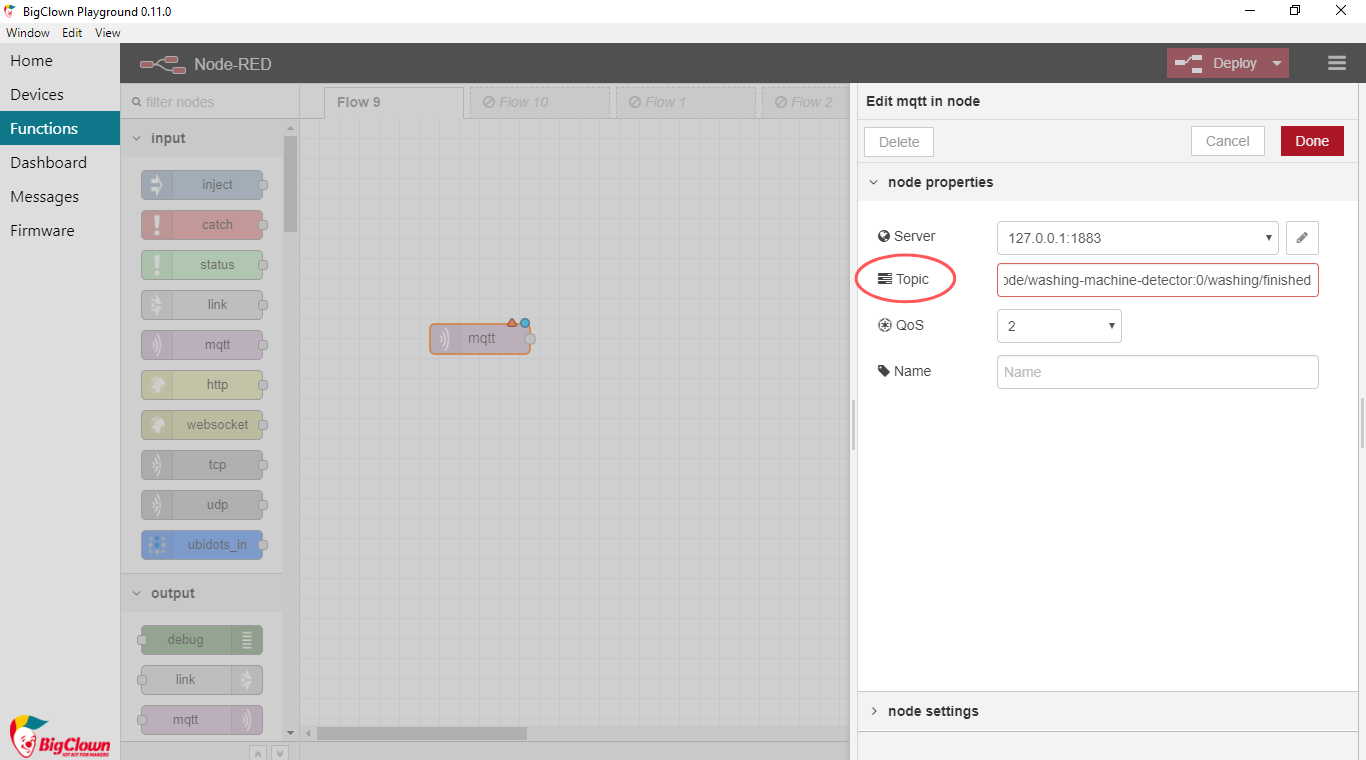Collapse the input palette category
Viewport: 1366px width, 760px height.
point(201,138)
